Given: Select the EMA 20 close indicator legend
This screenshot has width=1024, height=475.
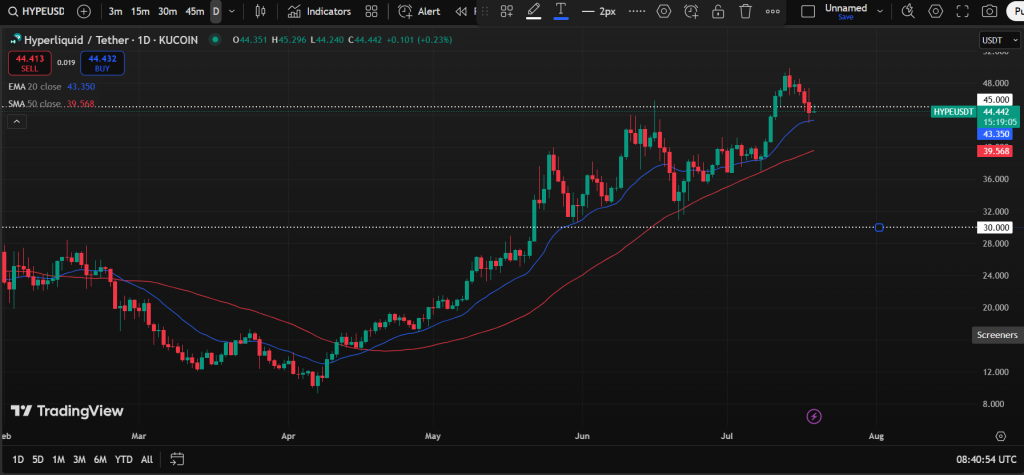Looking at the screenshot, I should (51, 86).
